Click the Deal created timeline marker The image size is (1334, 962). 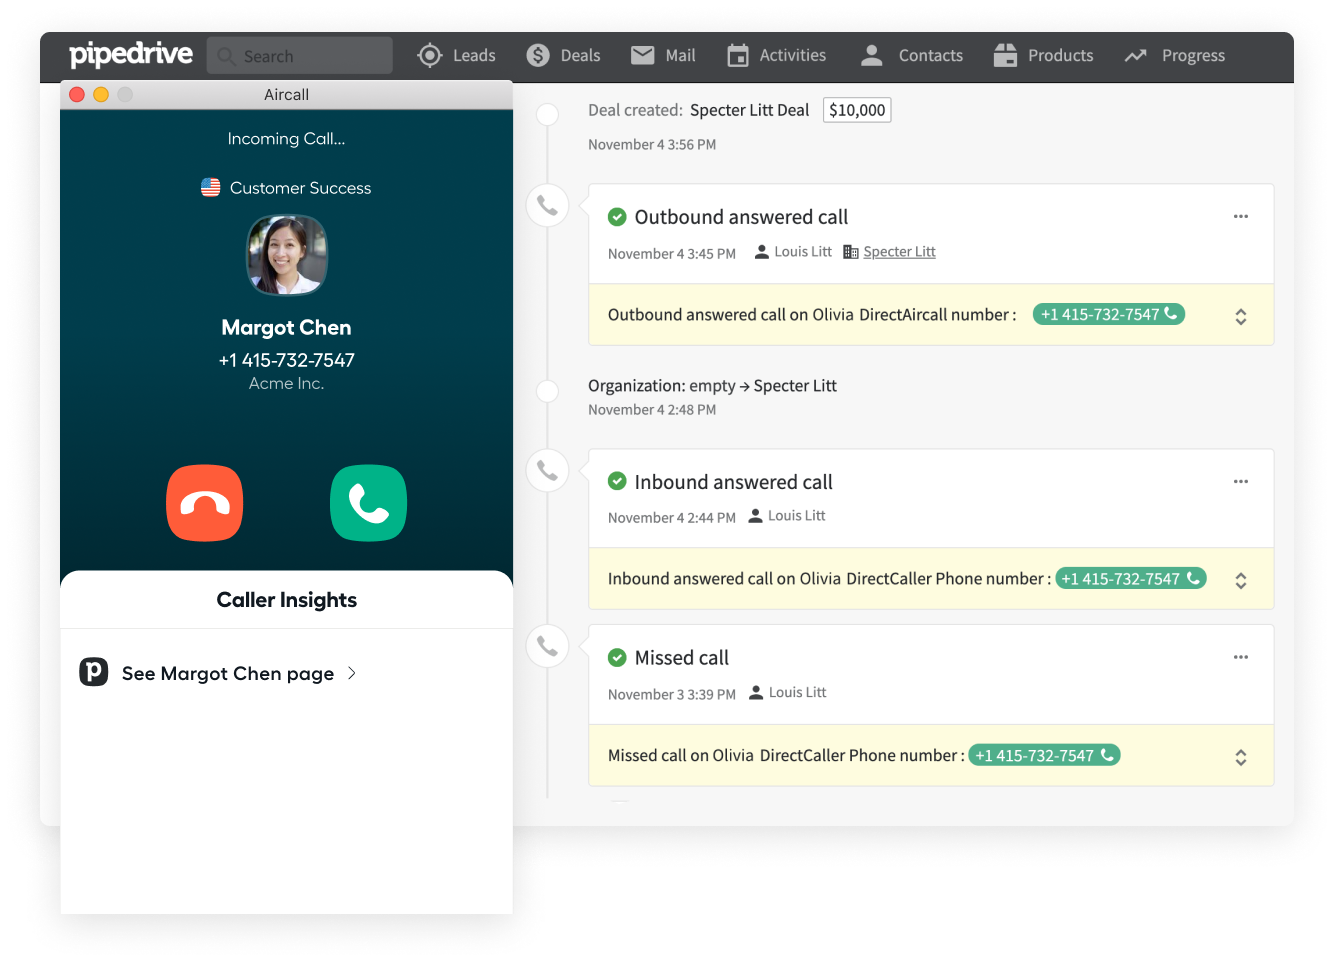click(548, 114)
